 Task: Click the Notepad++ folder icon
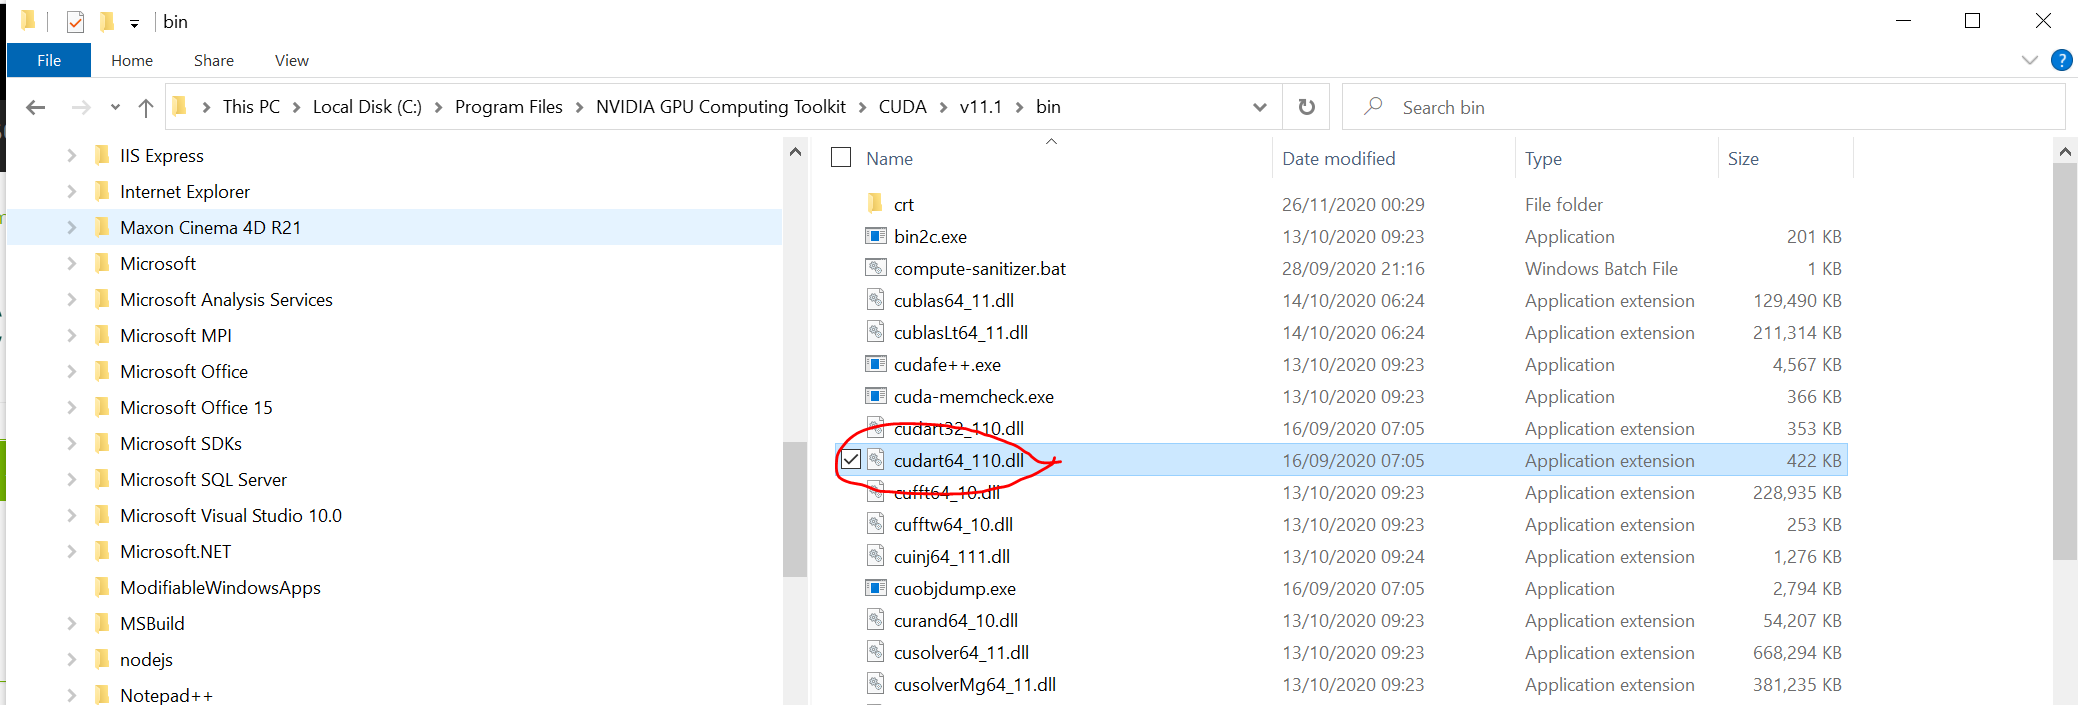[x=102, y=694]
